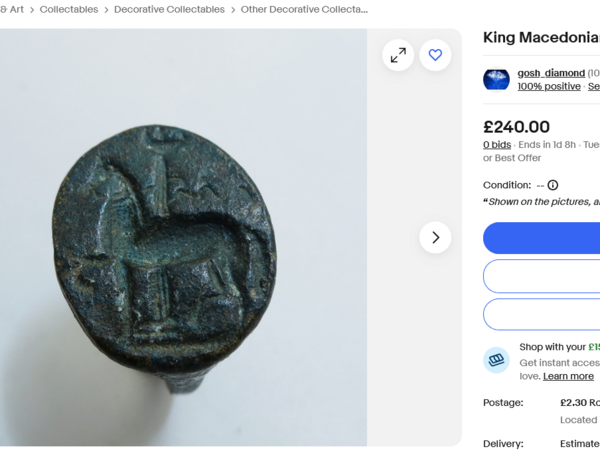
Task: Expand the listing image to full screen
Action: coord(398,55)
